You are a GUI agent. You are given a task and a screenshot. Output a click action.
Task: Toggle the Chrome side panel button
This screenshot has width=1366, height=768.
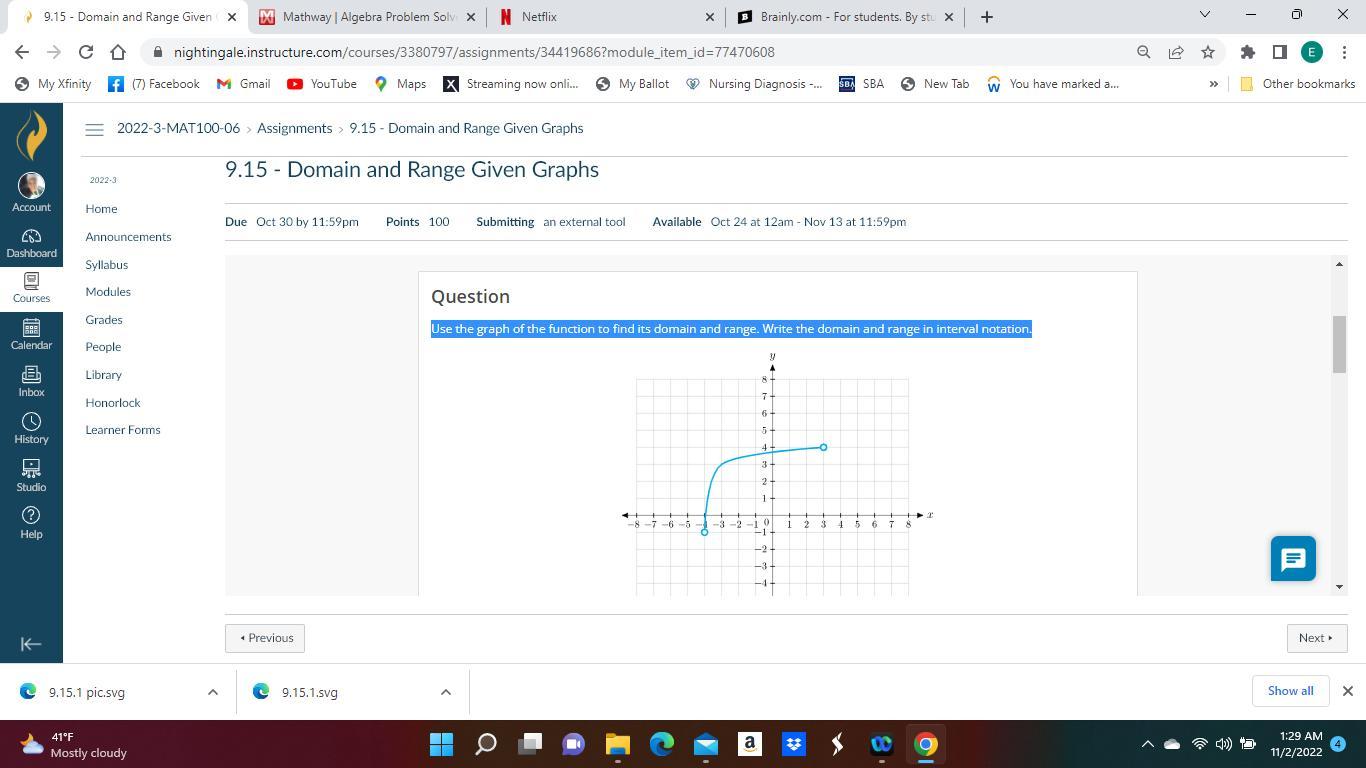pyautogui.click(x=1279, y=52)
